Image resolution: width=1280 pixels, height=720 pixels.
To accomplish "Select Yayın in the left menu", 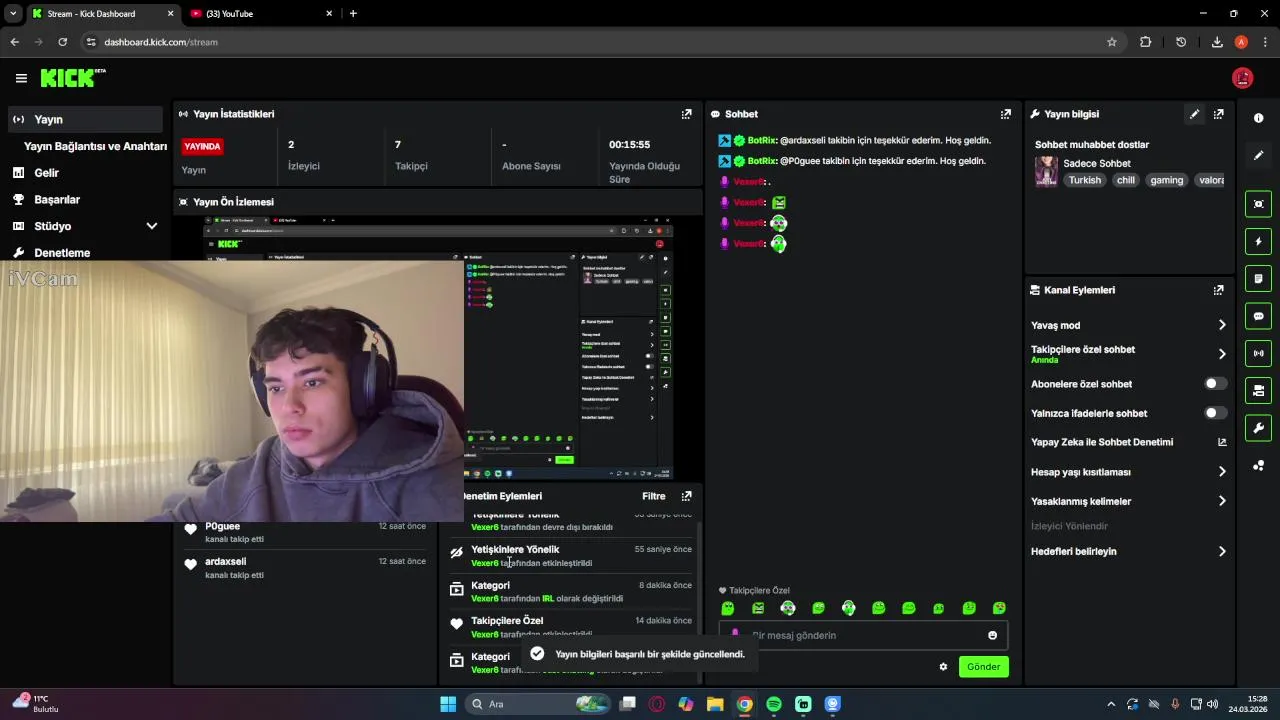I will 84,119.
